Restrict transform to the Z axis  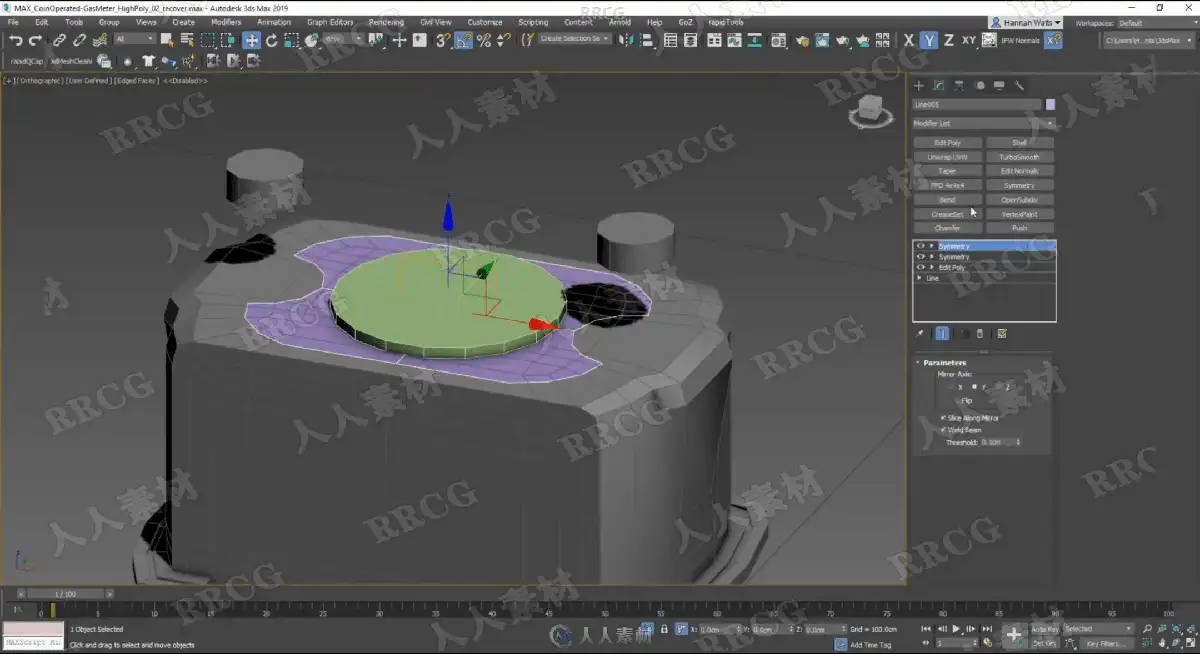point(948,40)
